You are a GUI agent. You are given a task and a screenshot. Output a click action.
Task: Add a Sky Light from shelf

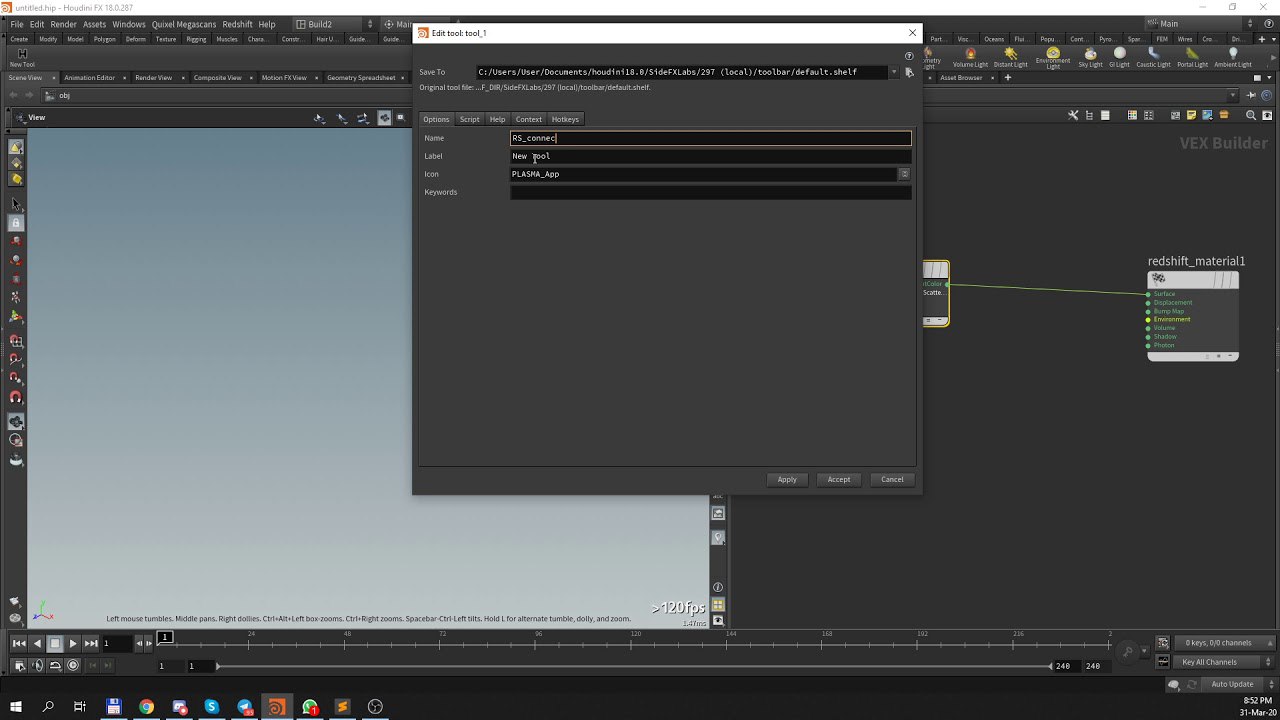1090,57
